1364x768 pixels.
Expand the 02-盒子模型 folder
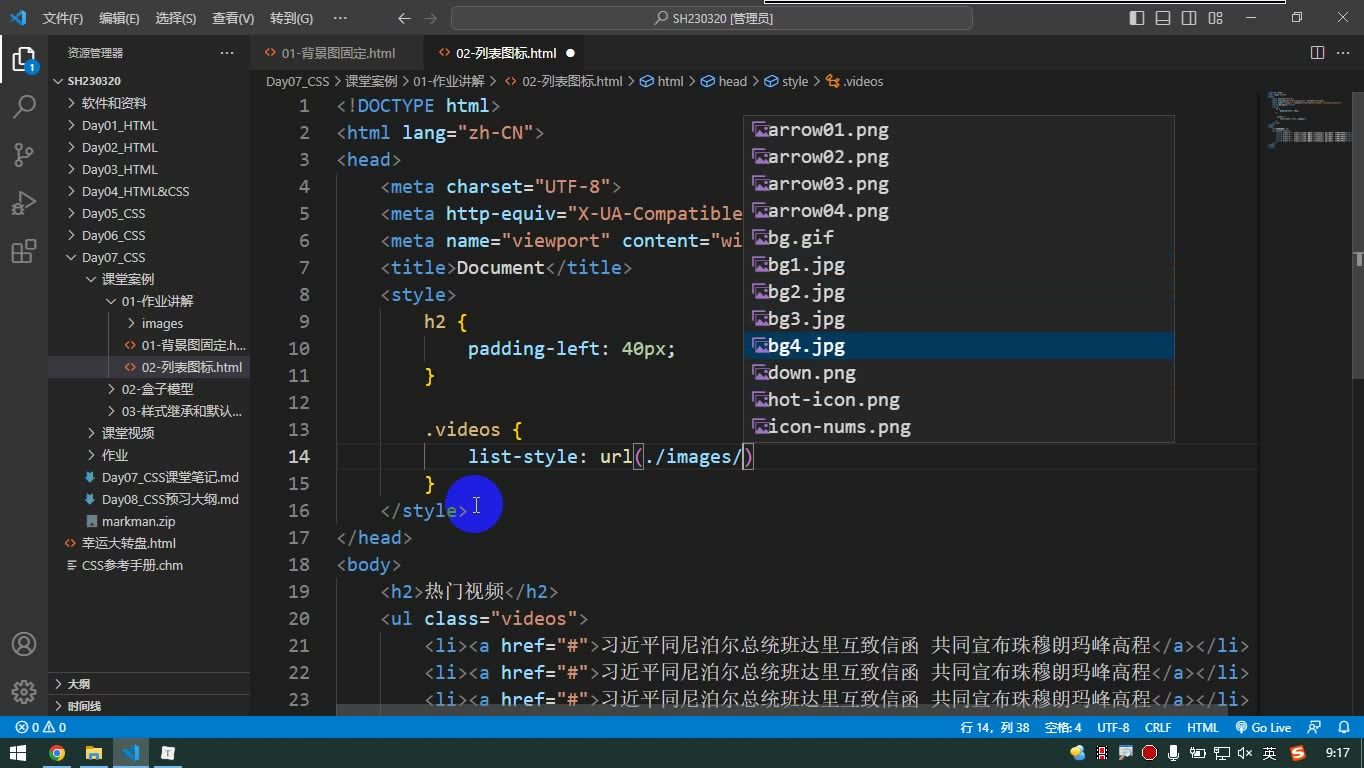[x=149, y=389]
